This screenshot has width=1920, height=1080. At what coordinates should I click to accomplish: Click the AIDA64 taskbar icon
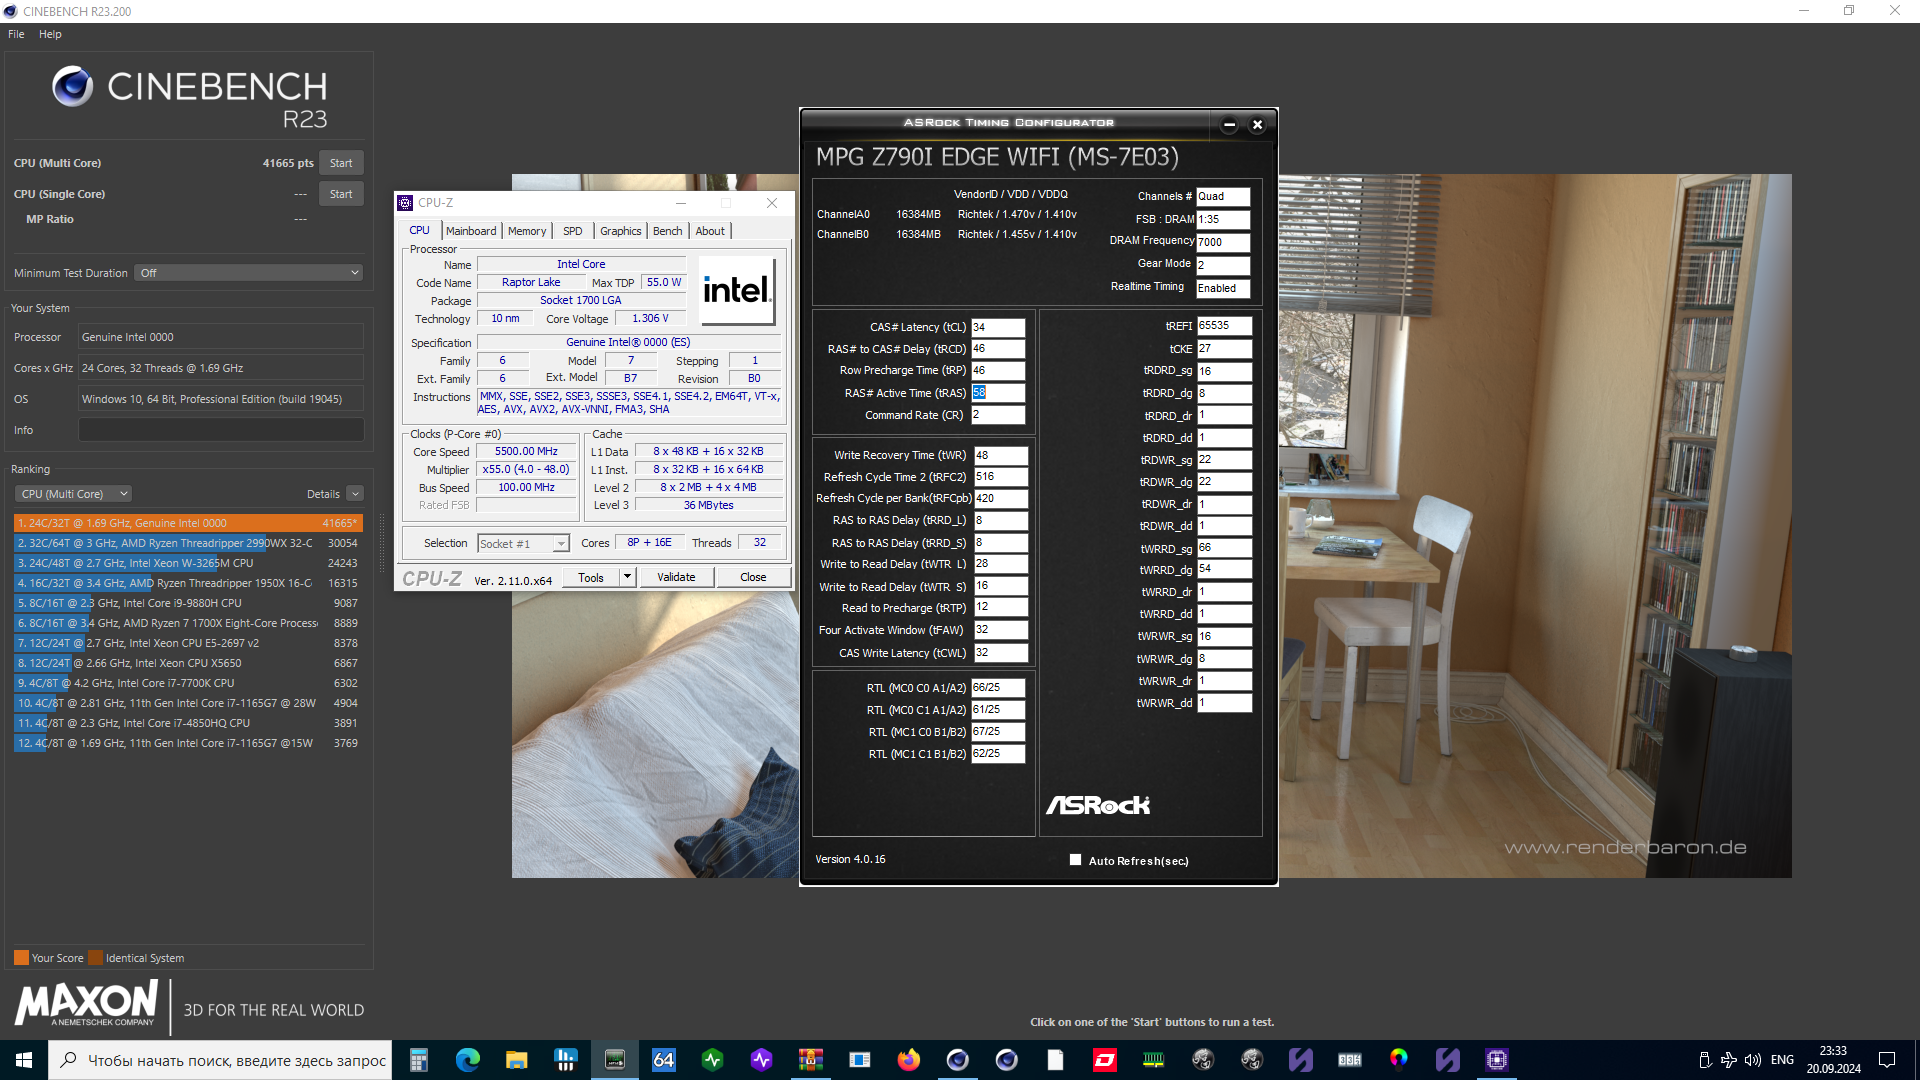tap(664, 1060)
